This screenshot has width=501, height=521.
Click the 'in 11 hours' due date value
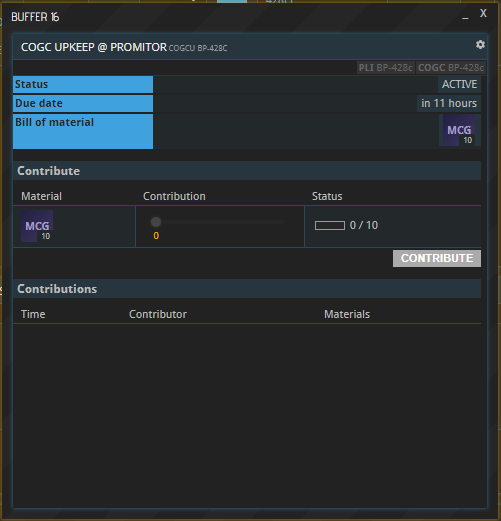pyautogui.click(x=449, y=103)
